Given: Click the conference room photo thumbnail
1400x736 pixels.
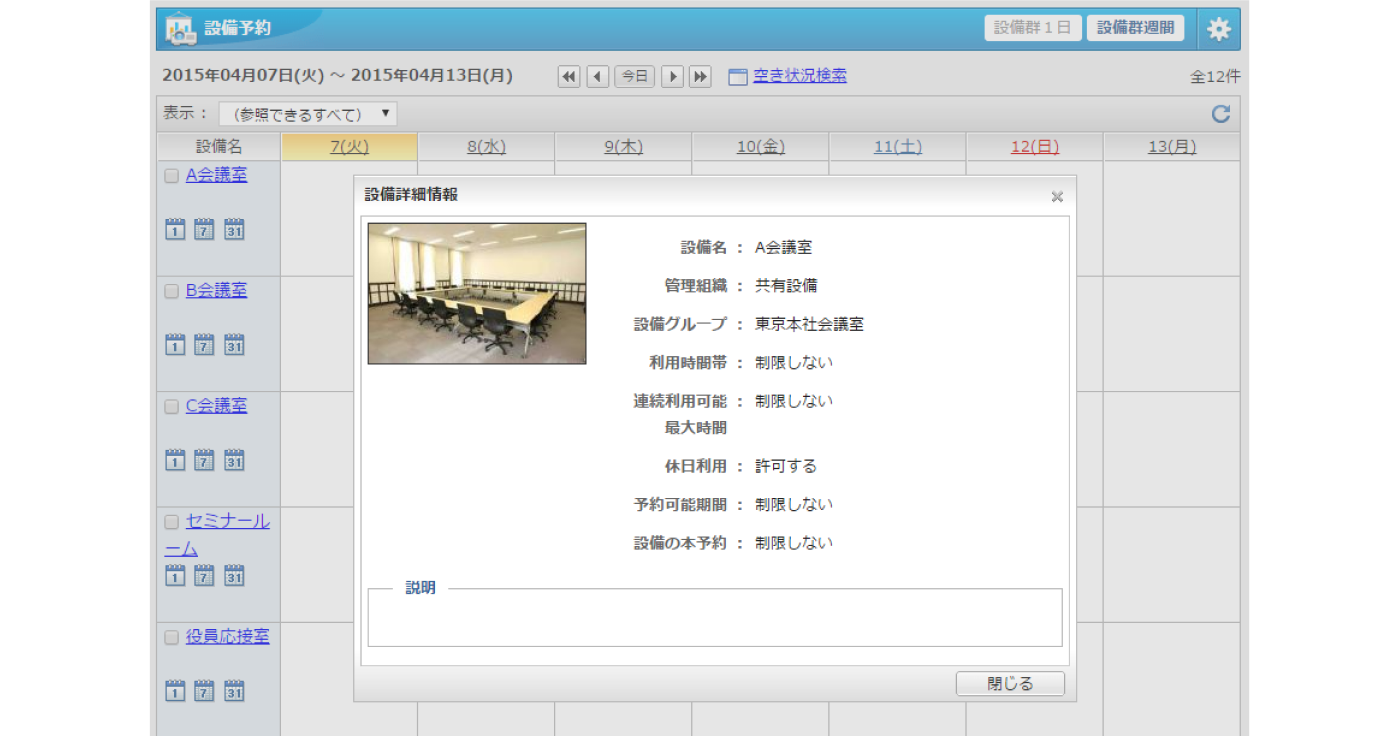Looking at the screenshot, I should pos(477,293).
